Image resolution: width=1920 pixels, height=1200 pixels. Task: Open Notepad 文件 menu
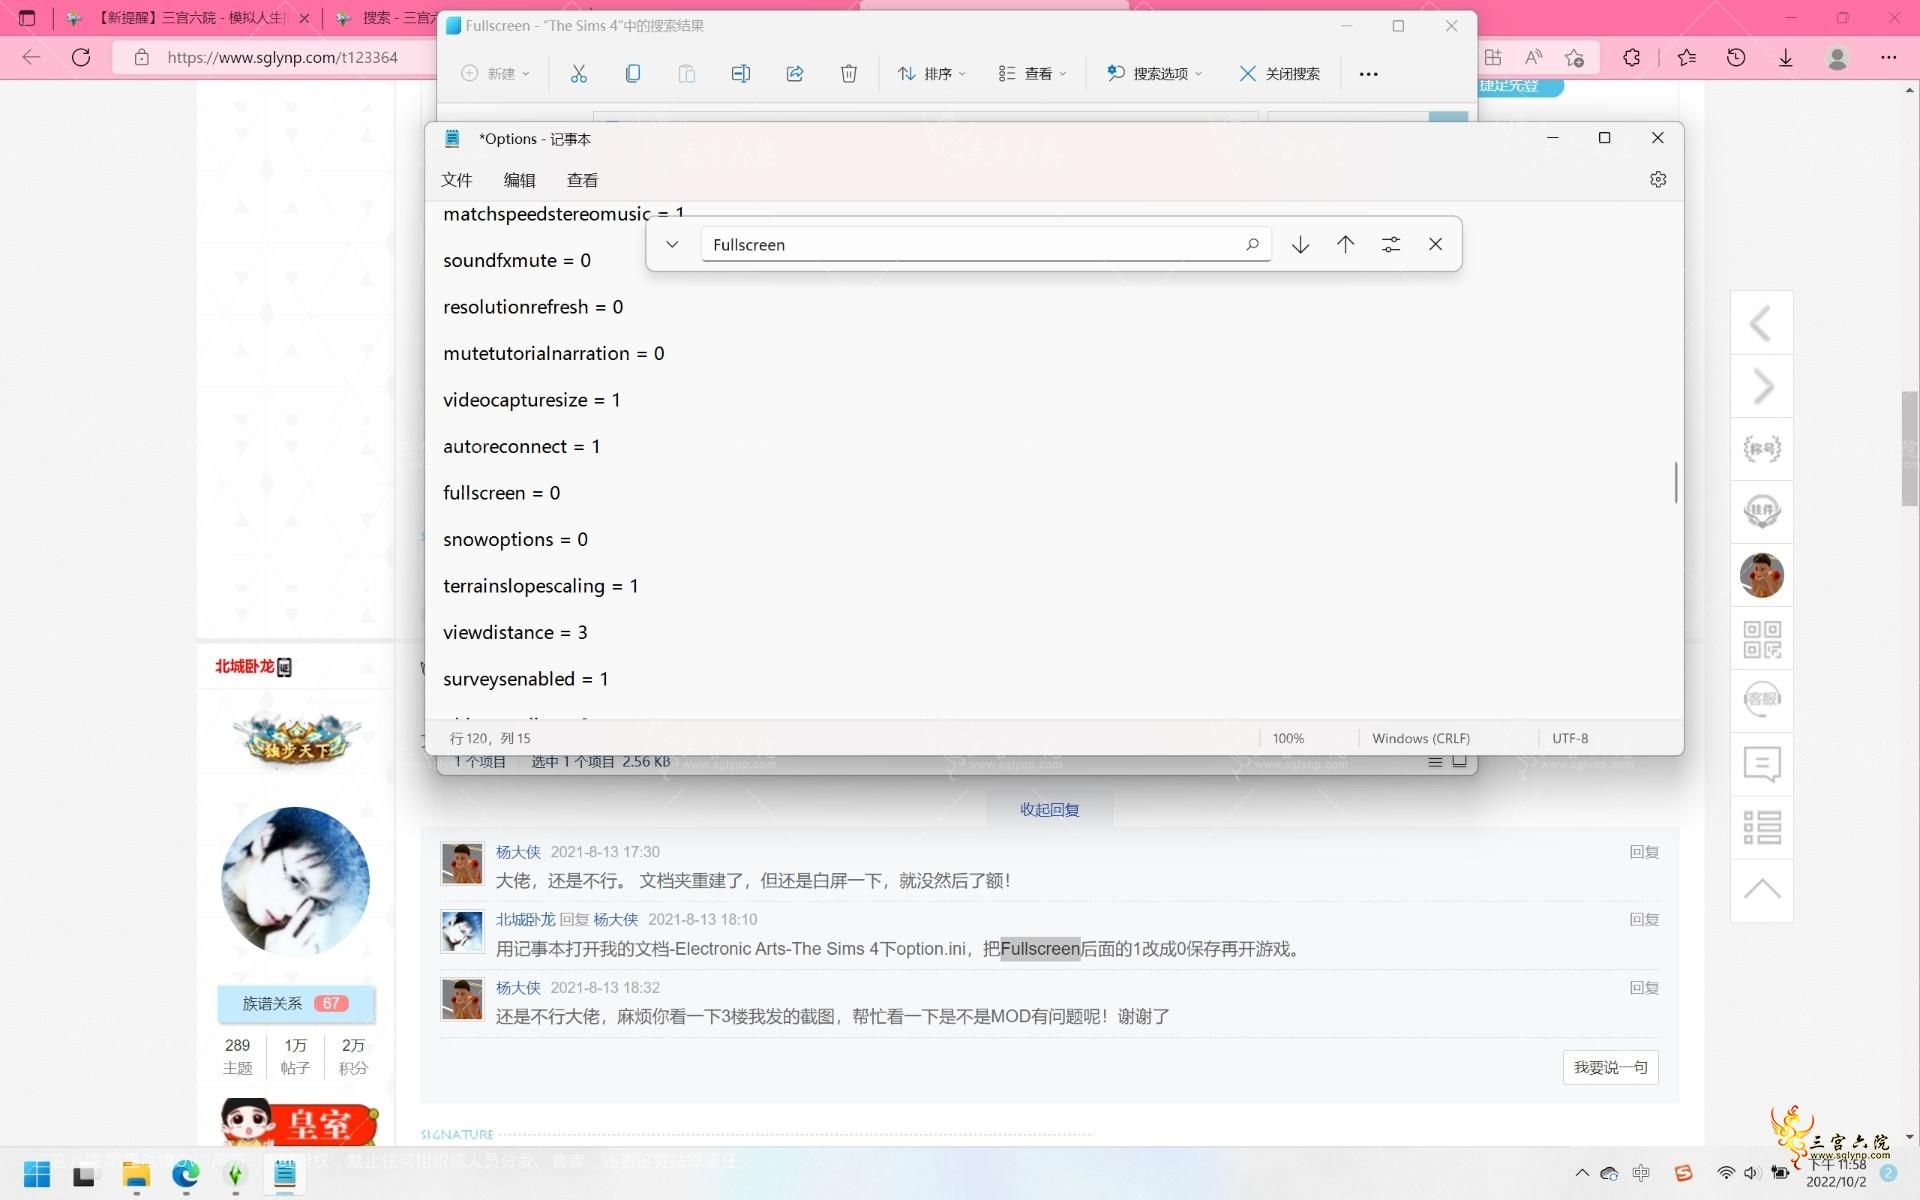click(456, 180)
